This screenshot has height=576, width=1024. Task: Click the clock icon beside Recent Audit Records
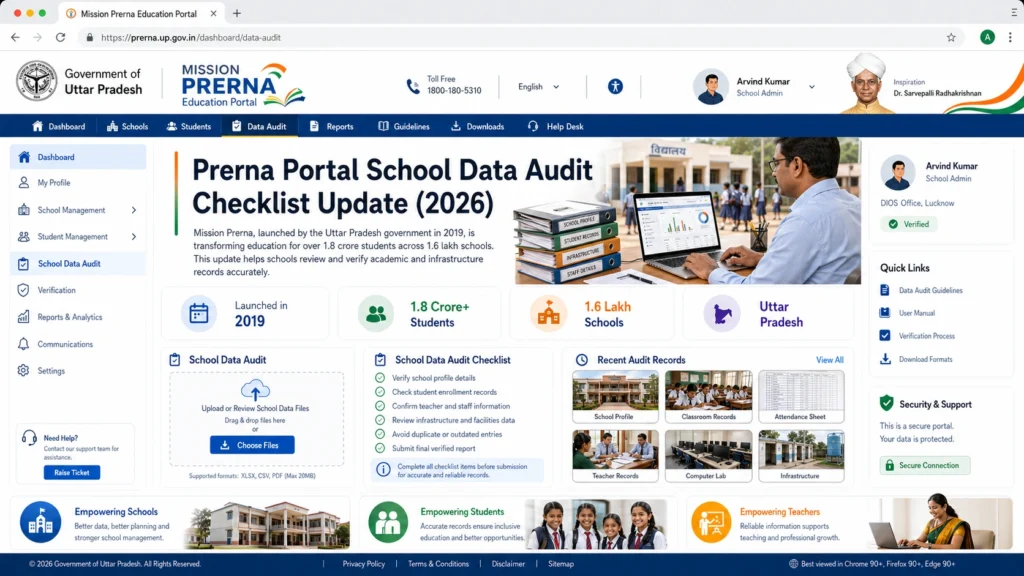[581, 360]
